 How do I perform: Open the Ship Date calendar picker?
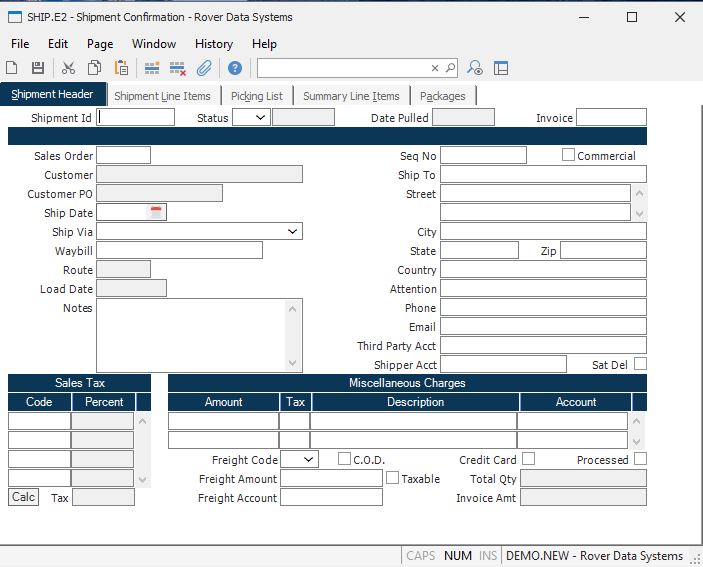click(x=156, y=212)
